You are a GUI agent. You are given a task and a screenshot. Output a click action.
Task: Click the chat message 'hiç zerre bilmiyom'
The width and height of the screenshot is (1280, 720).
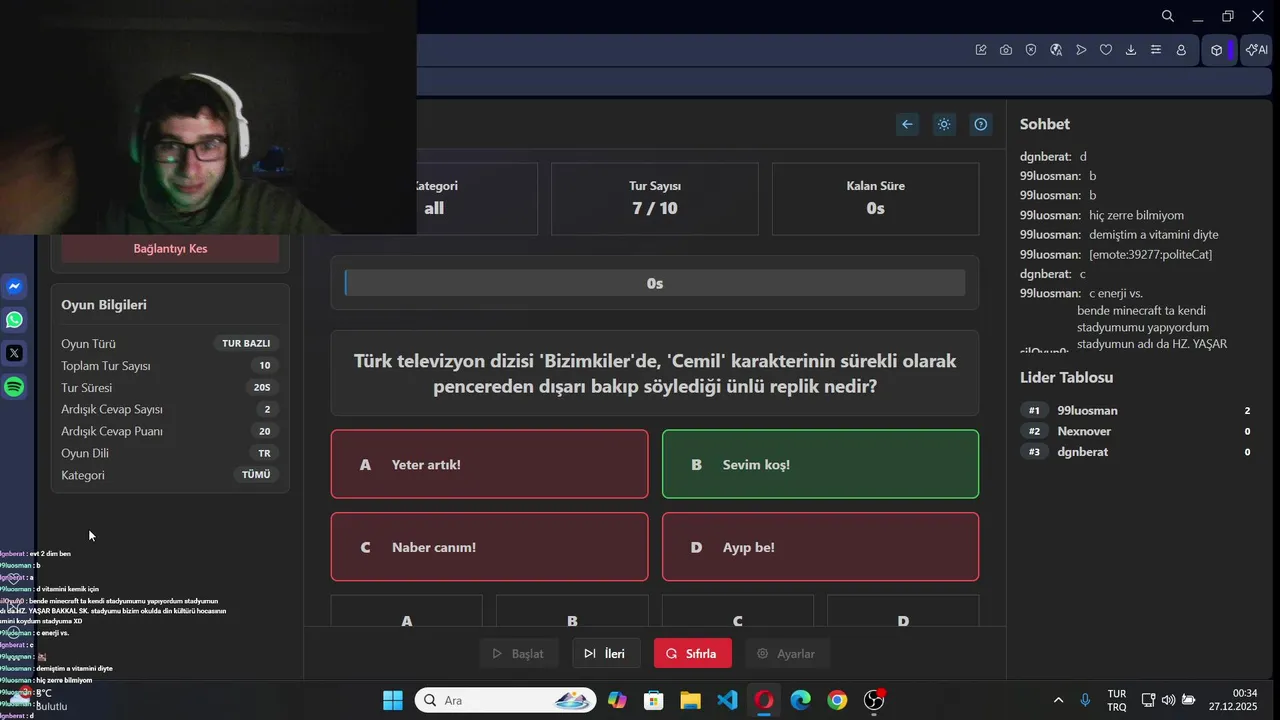coord(1136,215)
